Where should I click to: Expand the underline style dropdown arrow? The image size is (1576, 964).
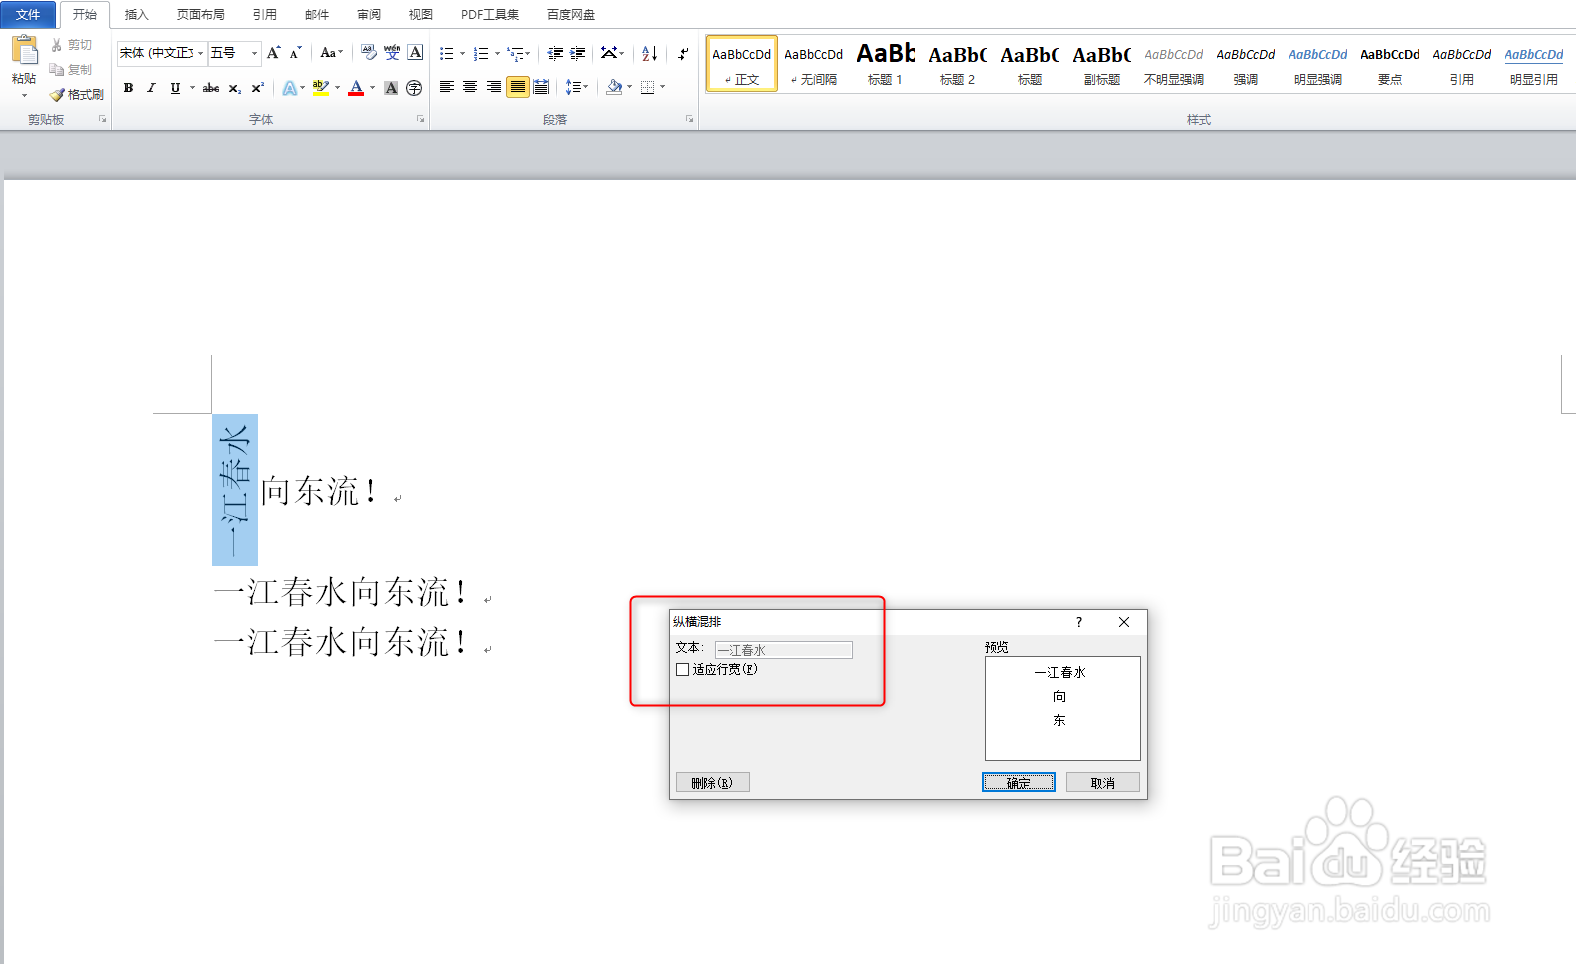point(193,88)
